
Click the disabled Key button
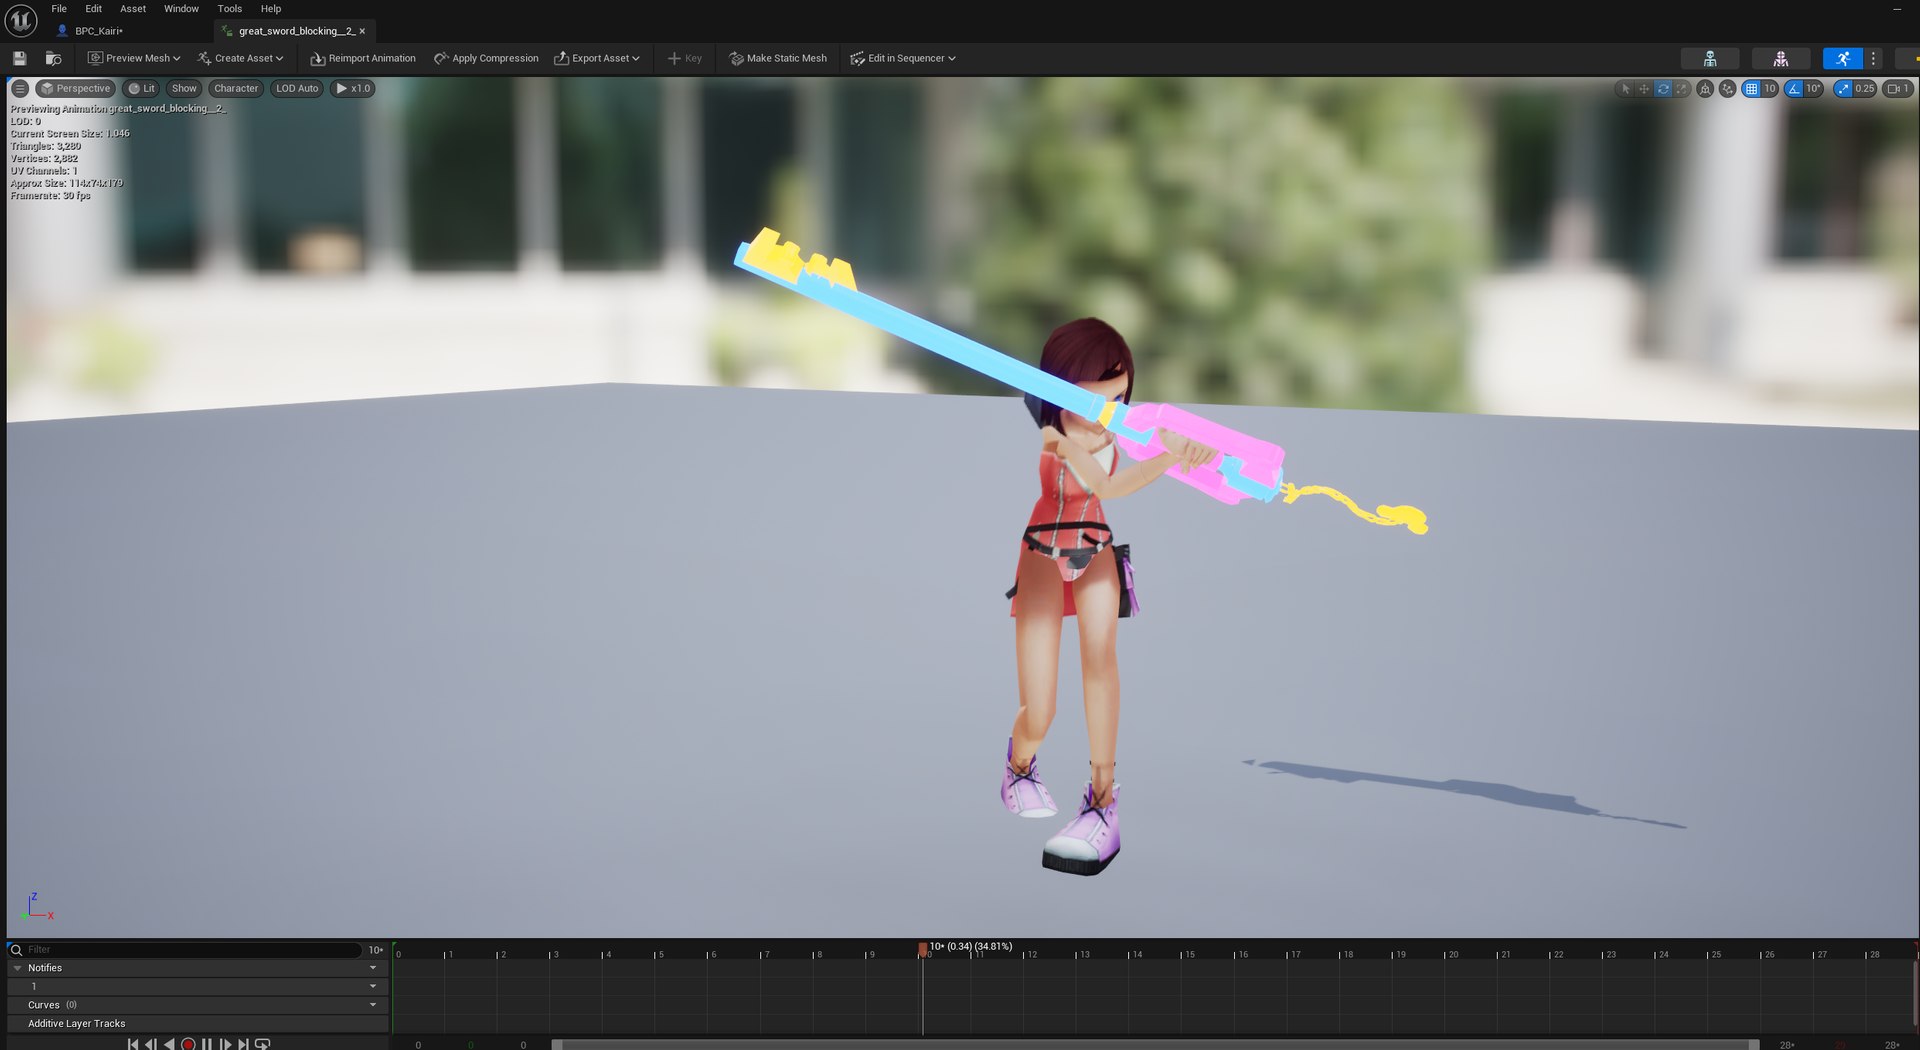click(x=685, y=58)
